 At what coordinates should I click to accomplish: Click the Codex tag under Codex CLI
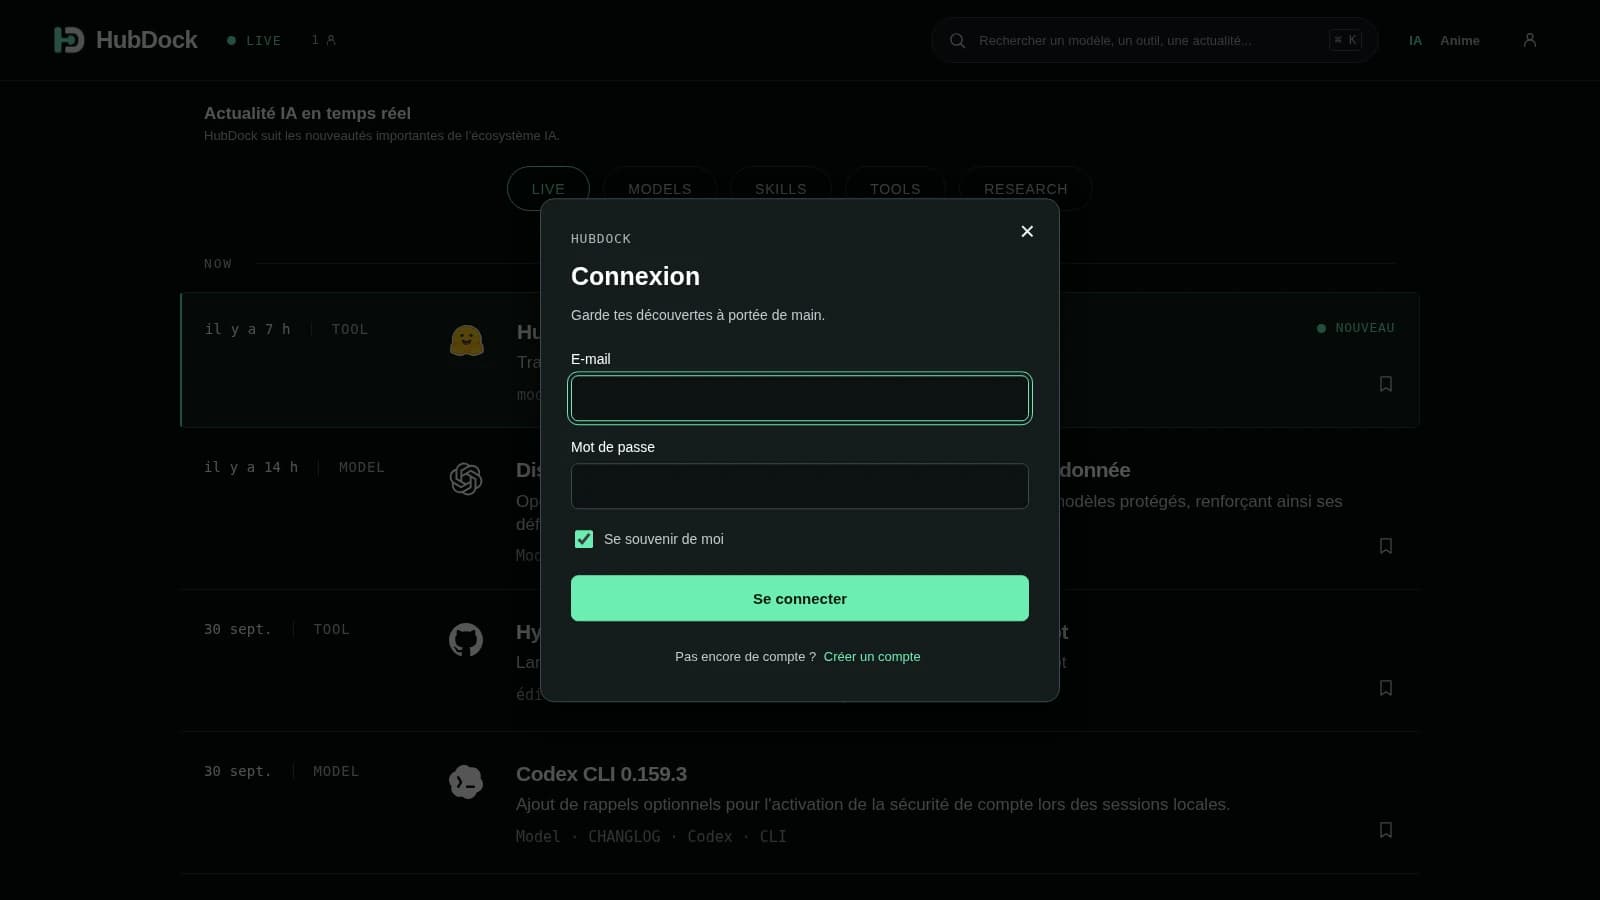(x=710, y=836)
